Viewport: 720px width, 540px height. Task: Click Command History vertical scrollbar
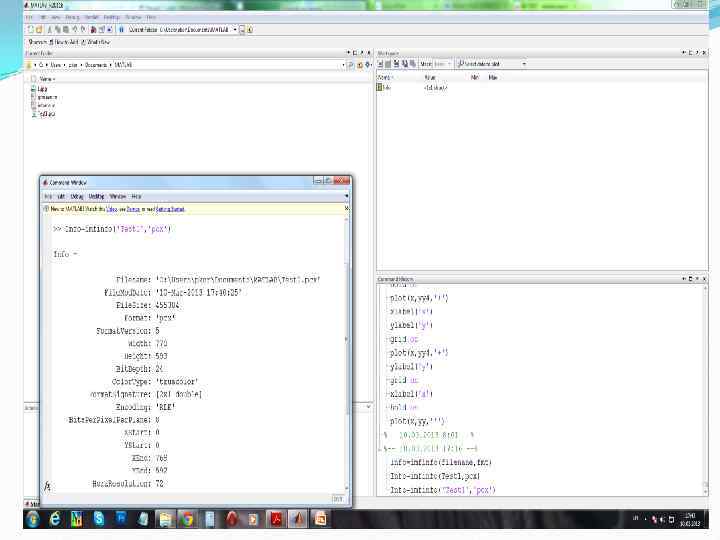(705, 389)
